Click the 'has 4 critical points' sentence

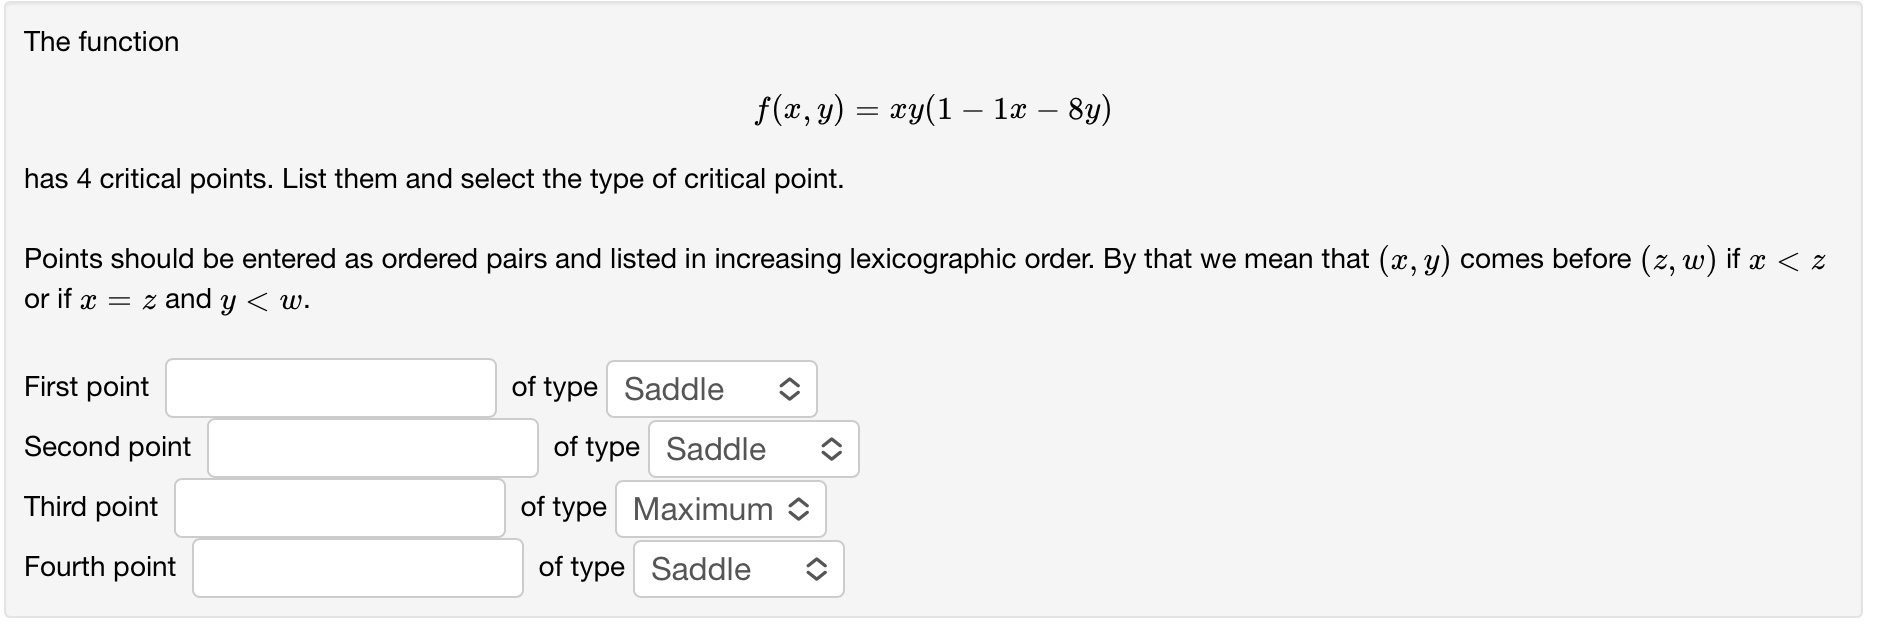pyautogui.click(x=434, y=179)
